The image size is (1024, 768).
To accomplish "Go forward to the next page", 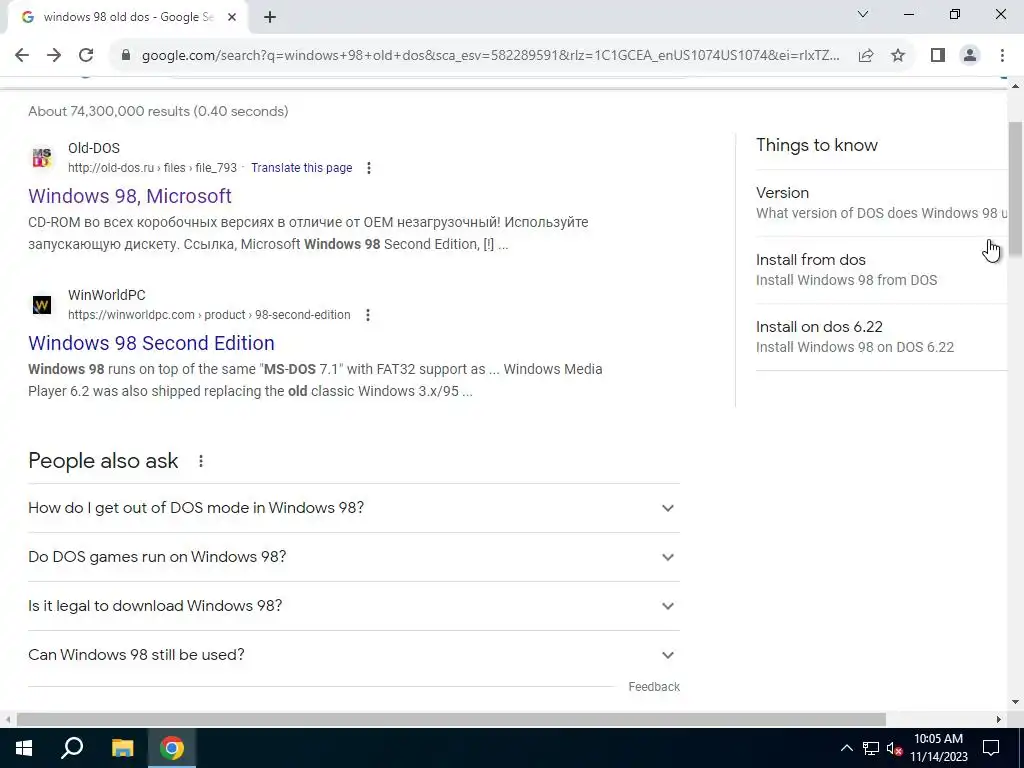I will [54, 55].
